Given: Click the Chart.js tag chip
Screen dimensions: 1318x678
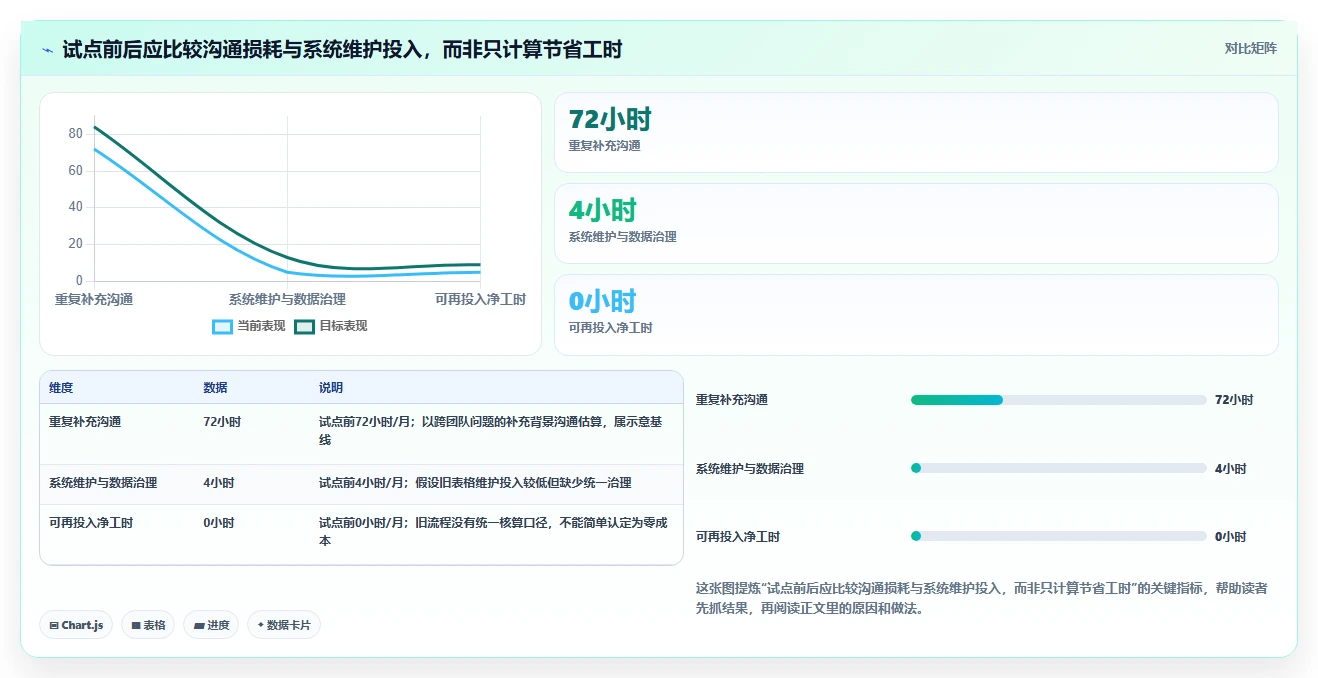Looking at the screenshot, I should (77, 625).
